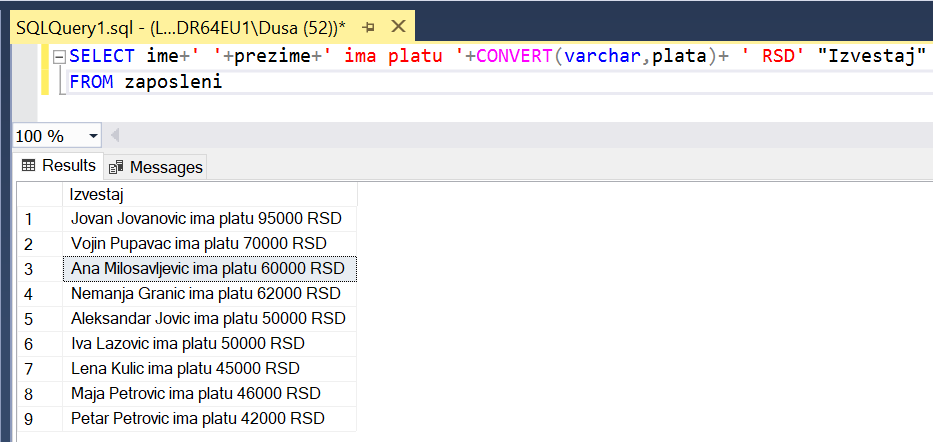933x442 pixels.
Task: Switch to the Results tab
Action: 59,166
